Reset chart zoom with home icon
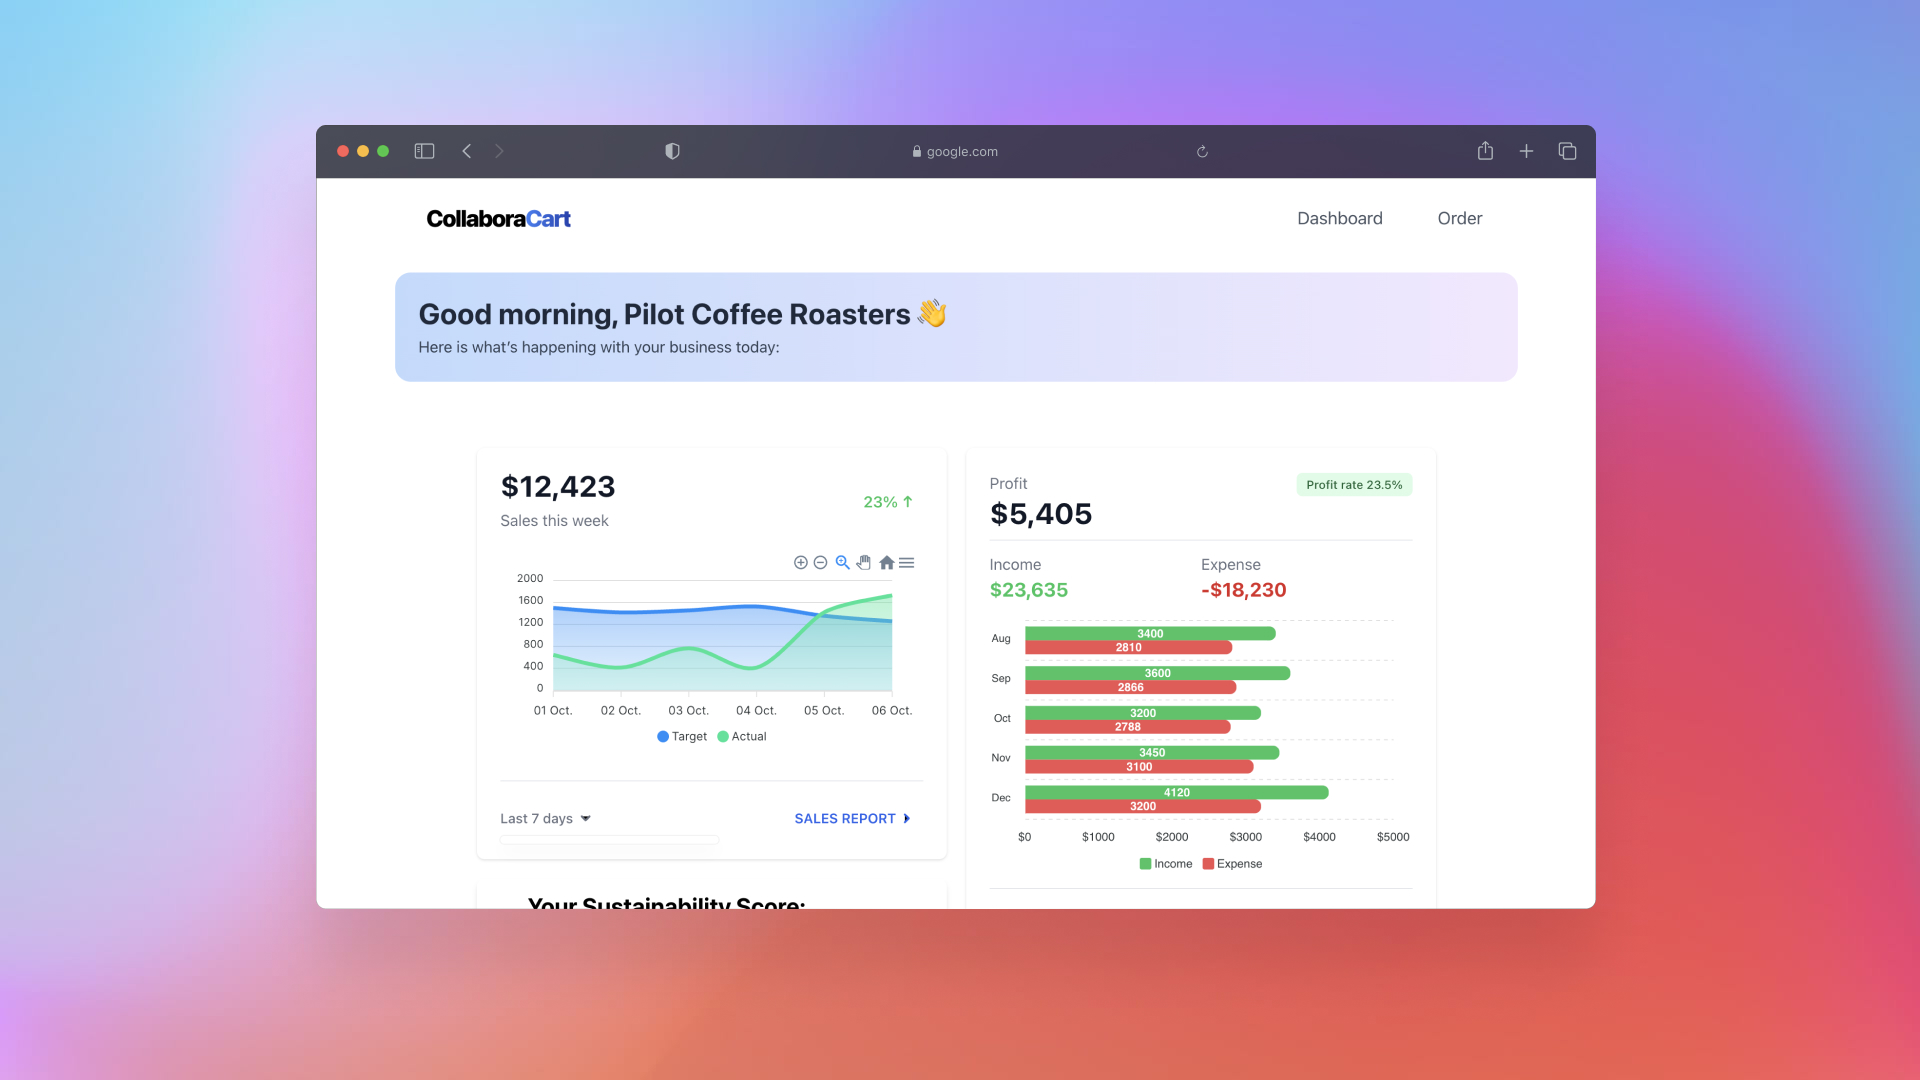Image resolution: width=1920 pixels, height=1080 pixels. coord(886,563)
